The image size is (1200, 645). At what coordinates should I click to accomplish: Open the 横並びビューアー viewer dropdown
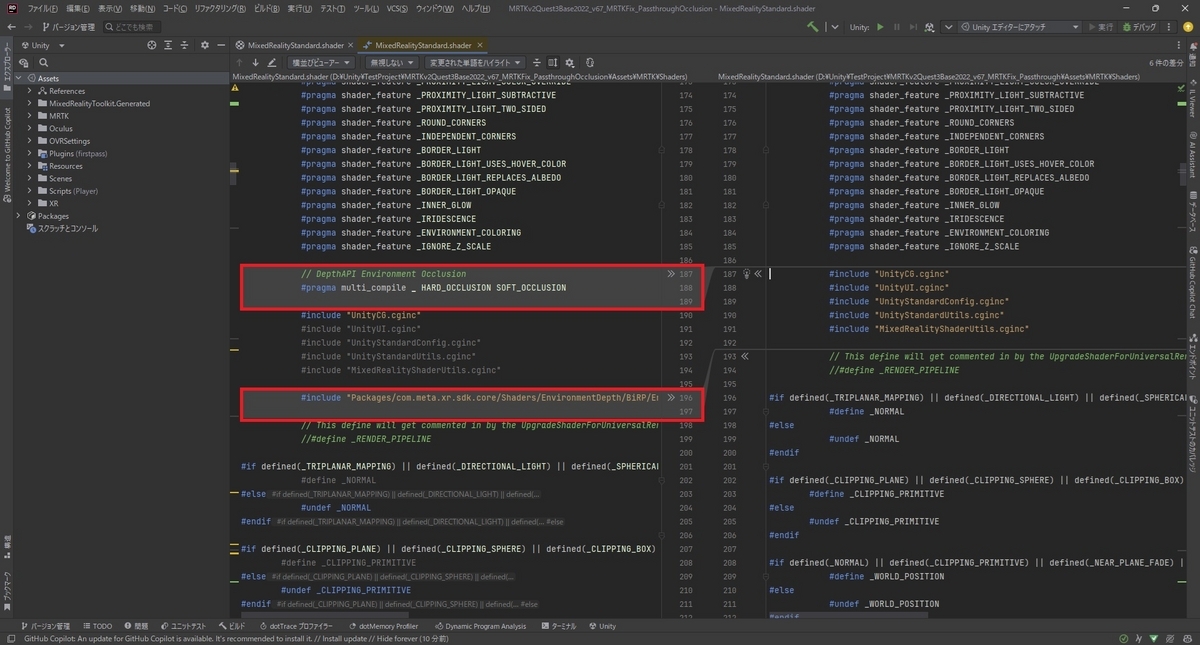click(320, 62)
